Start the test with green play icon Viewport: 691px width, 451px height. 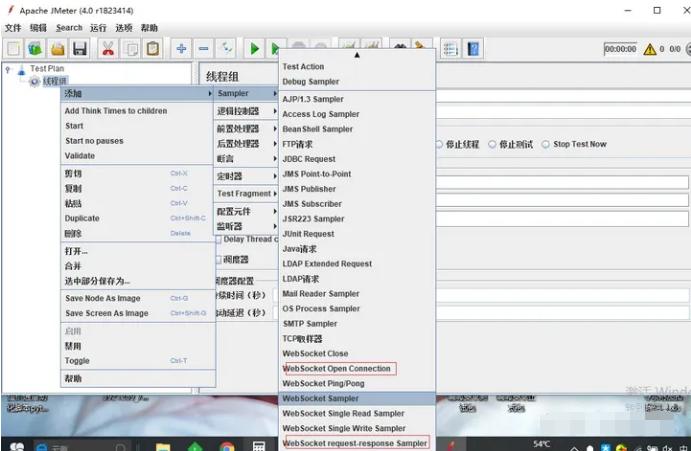254,48
